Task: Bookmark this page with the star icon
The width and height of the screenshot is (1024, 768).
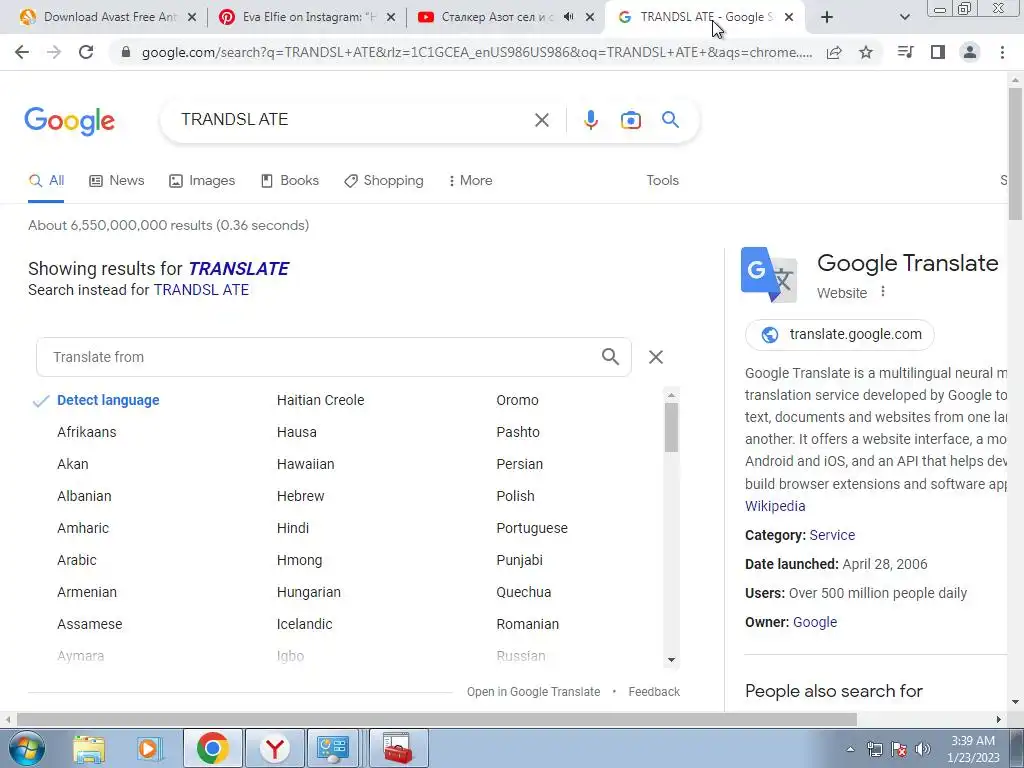Action: click(x=866, y=52)
